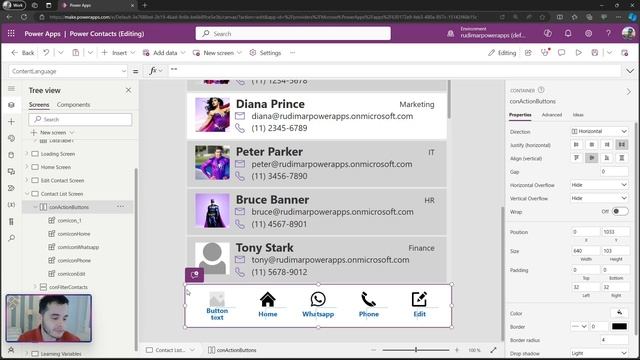The height and width of the screenshot is (360, 640).
Task: Open the Tree view layers sidebar icon
Action: [11, 105]
